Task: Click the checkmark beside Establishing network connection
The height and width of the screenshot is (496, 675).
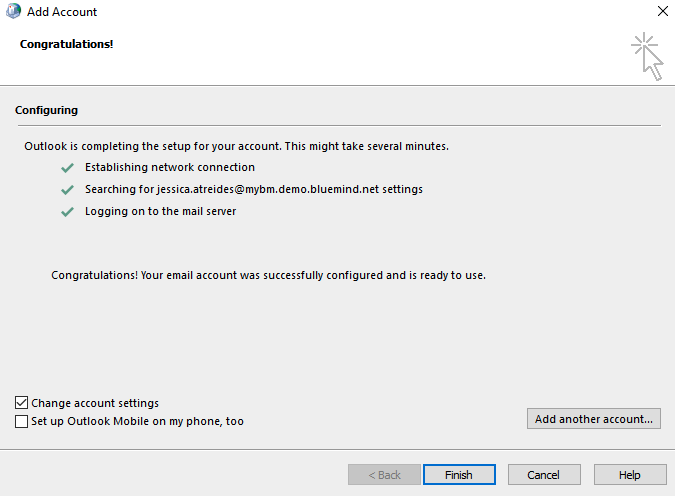Action: pos(67,167)
